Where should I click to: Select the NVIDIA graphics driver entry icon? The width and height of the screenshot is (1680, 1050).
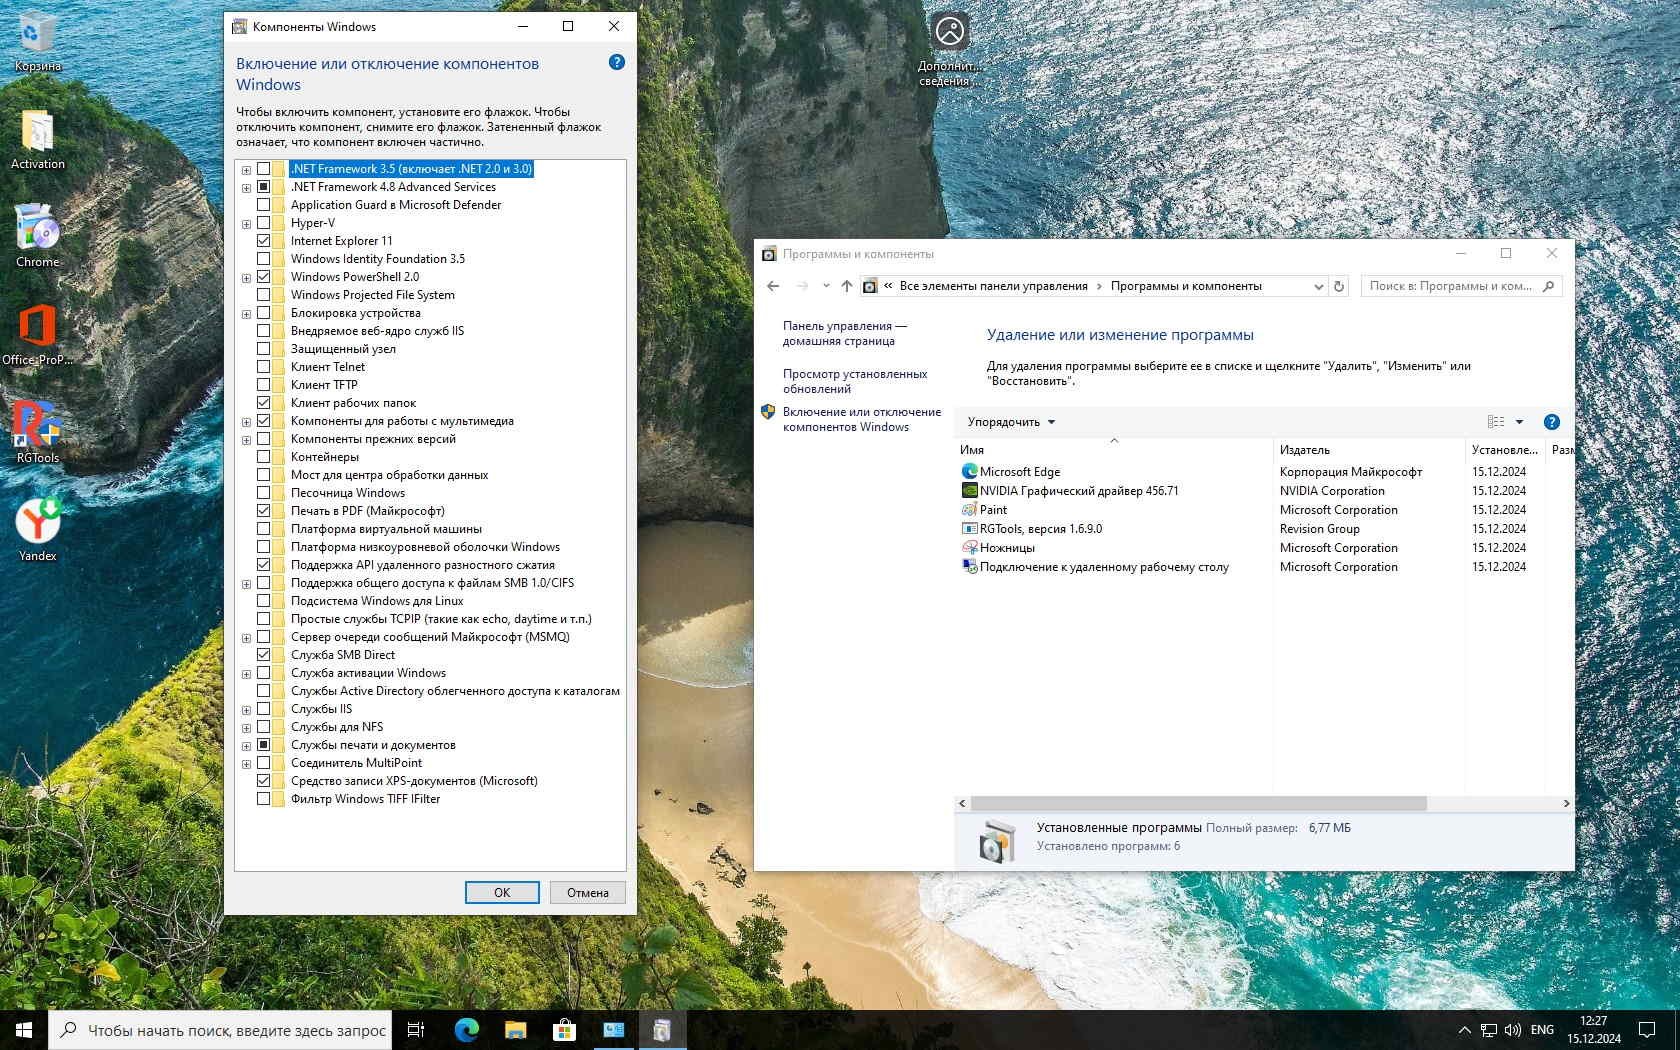(969, 491)
